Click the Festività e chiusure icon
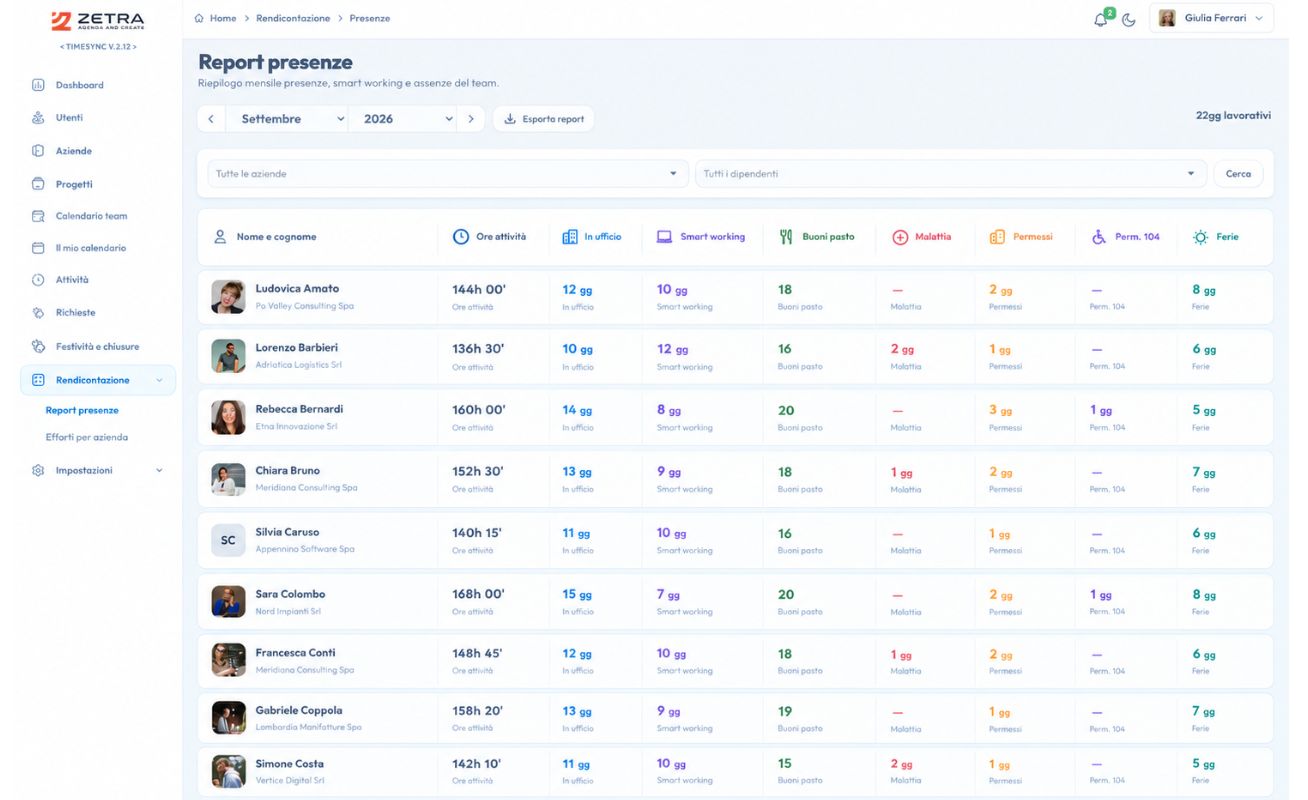Image resolution: width=1308 pixels, height=800 pixels. (38, 346)
